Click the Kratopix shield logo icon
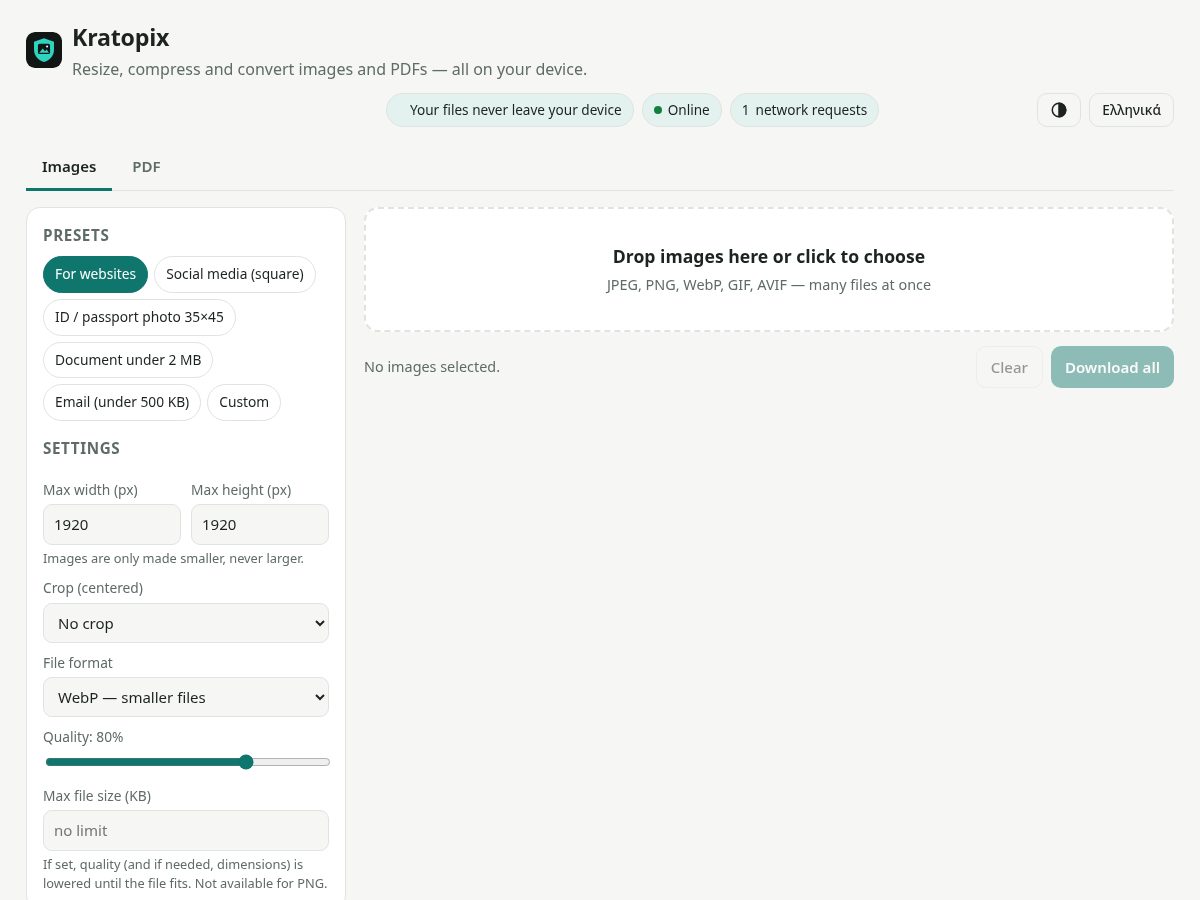The image size is (1200, 900). [x=44, y=50]
